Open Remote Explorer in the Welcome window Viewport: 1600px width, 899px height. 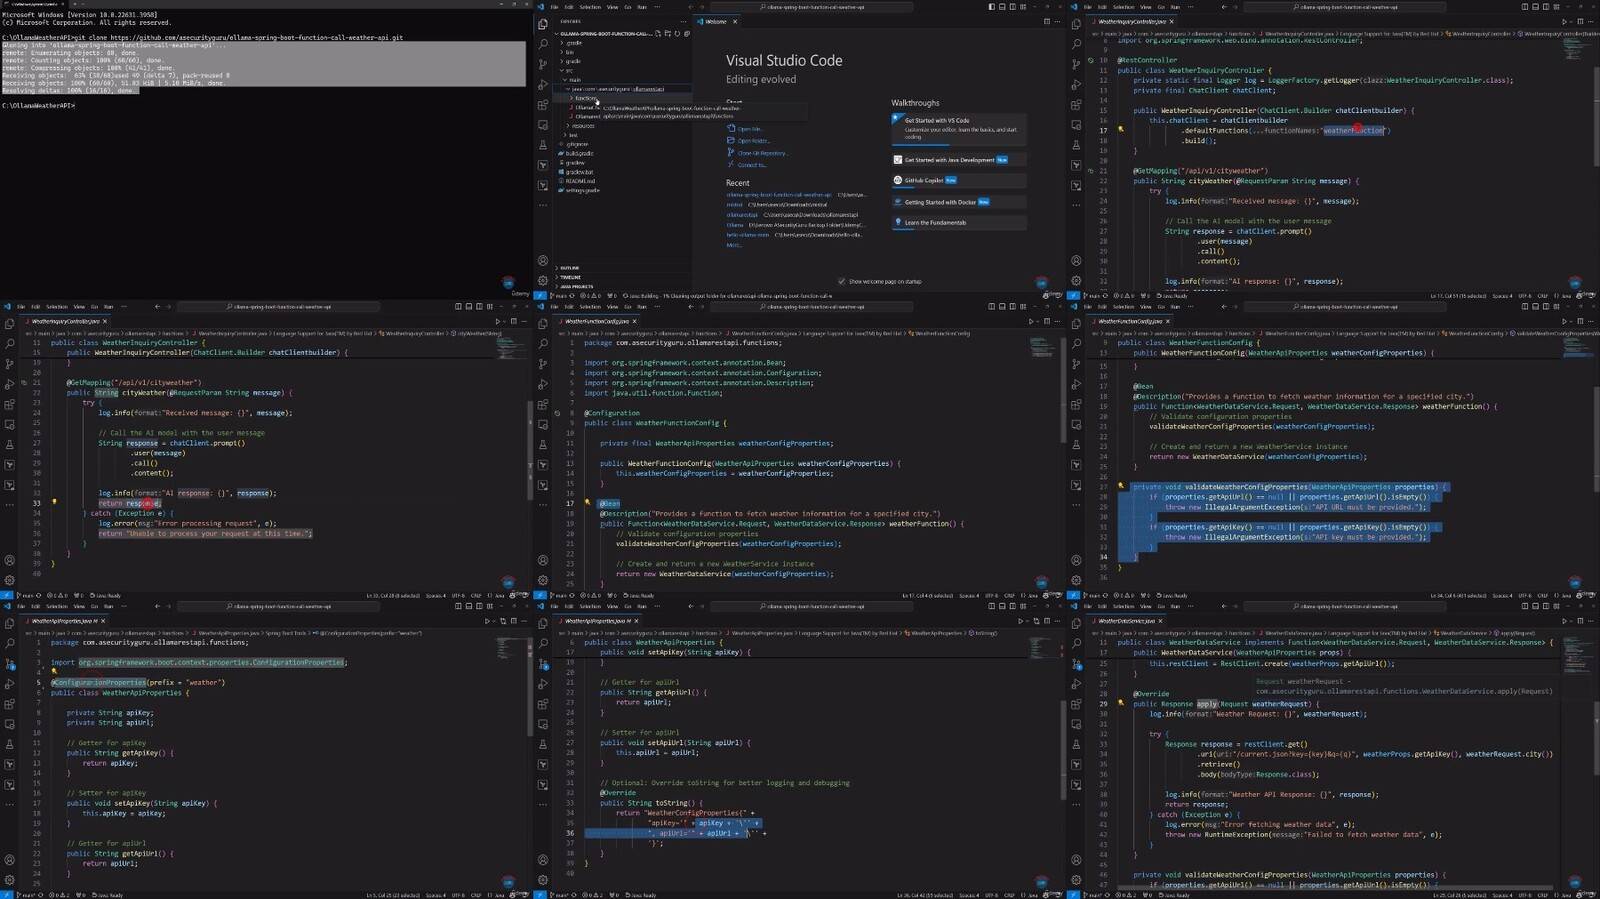point(543,125)
